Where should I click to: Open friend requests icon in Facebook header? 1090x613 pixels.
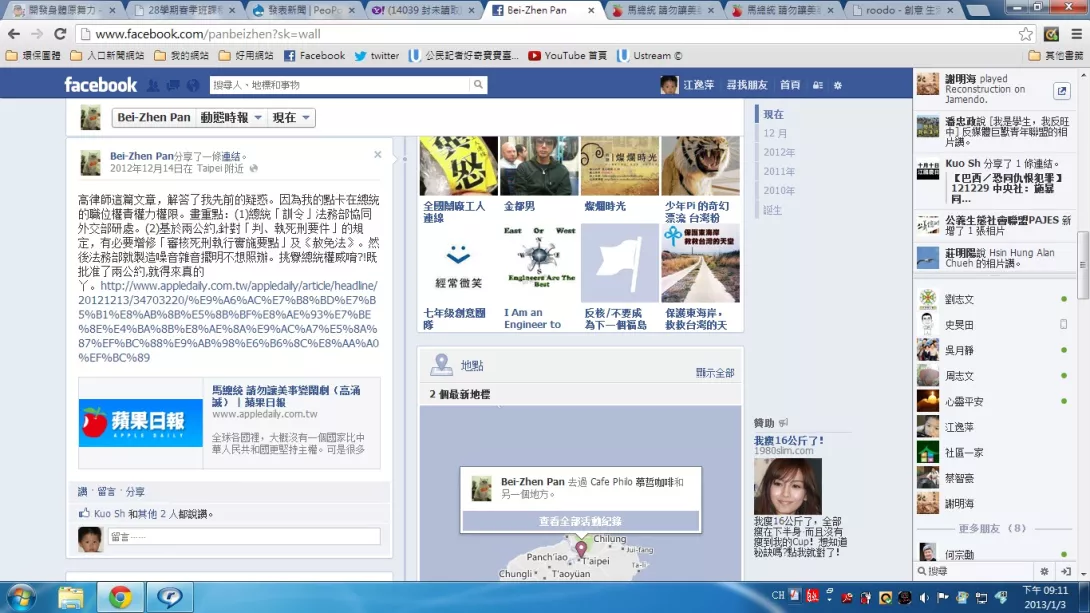(x=153, y=85)
